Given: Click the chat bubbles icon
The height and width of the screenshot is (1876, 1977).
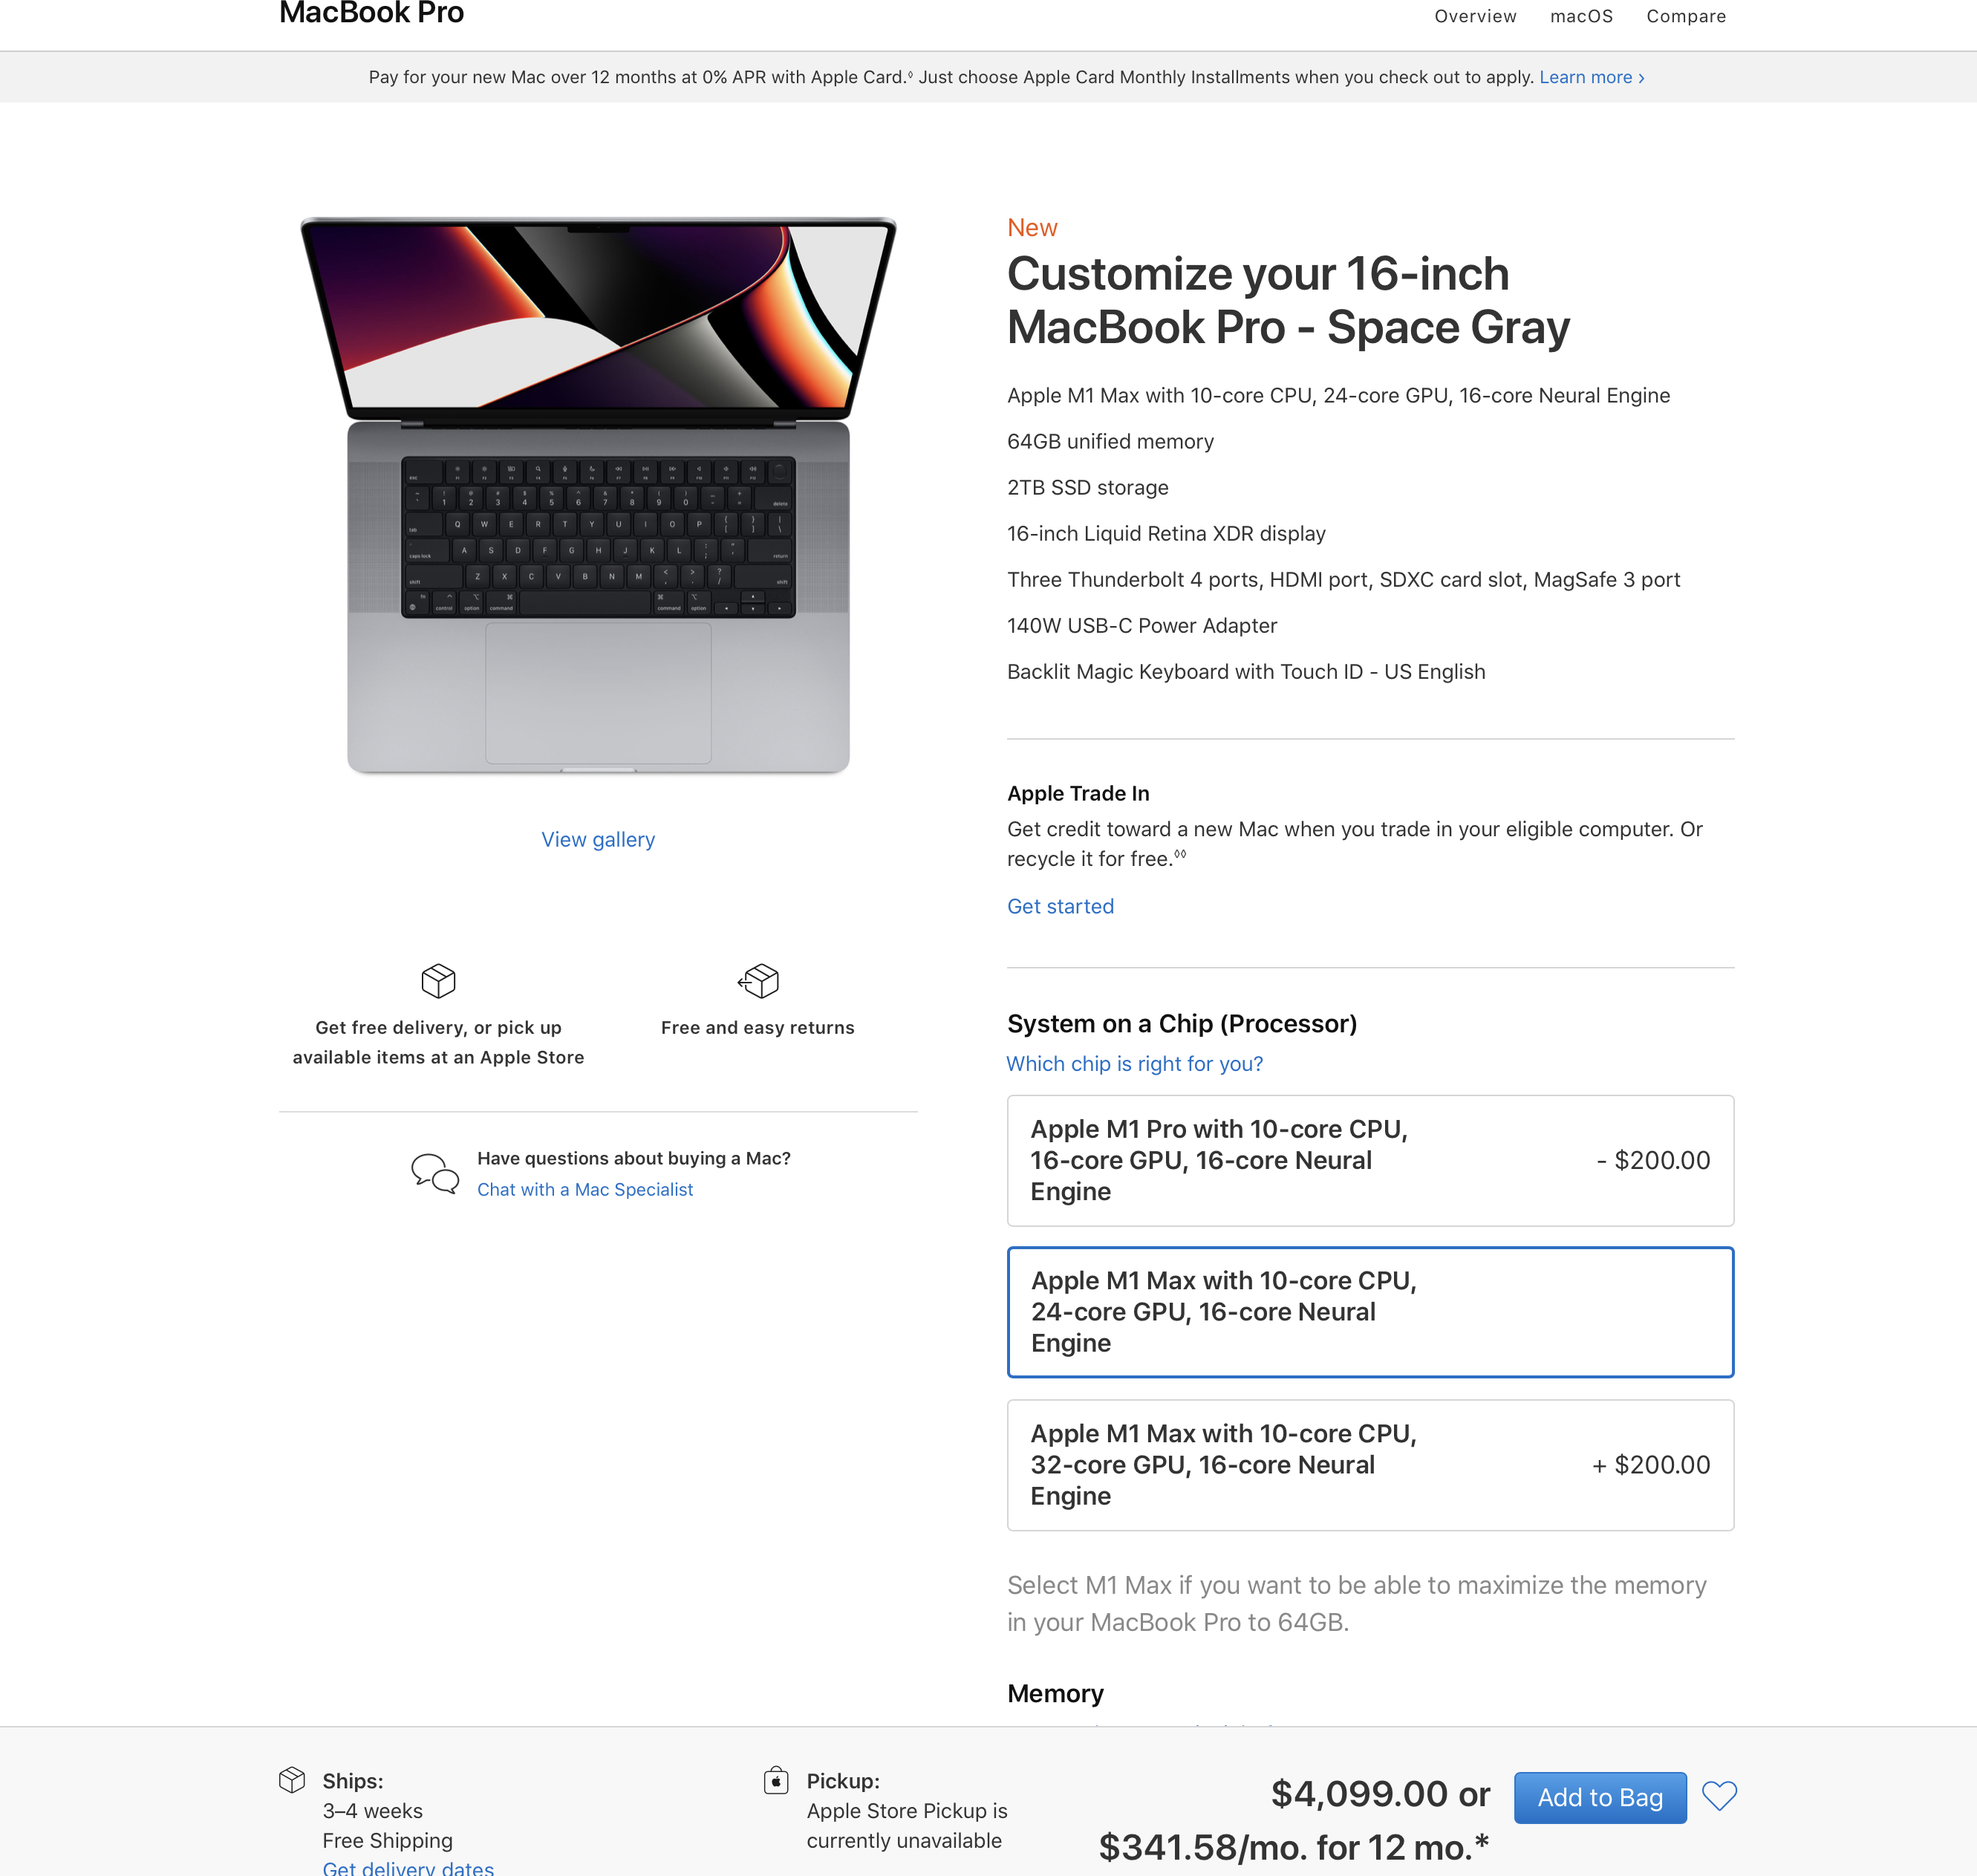Looking at the screenshot, I should 435,1173.
